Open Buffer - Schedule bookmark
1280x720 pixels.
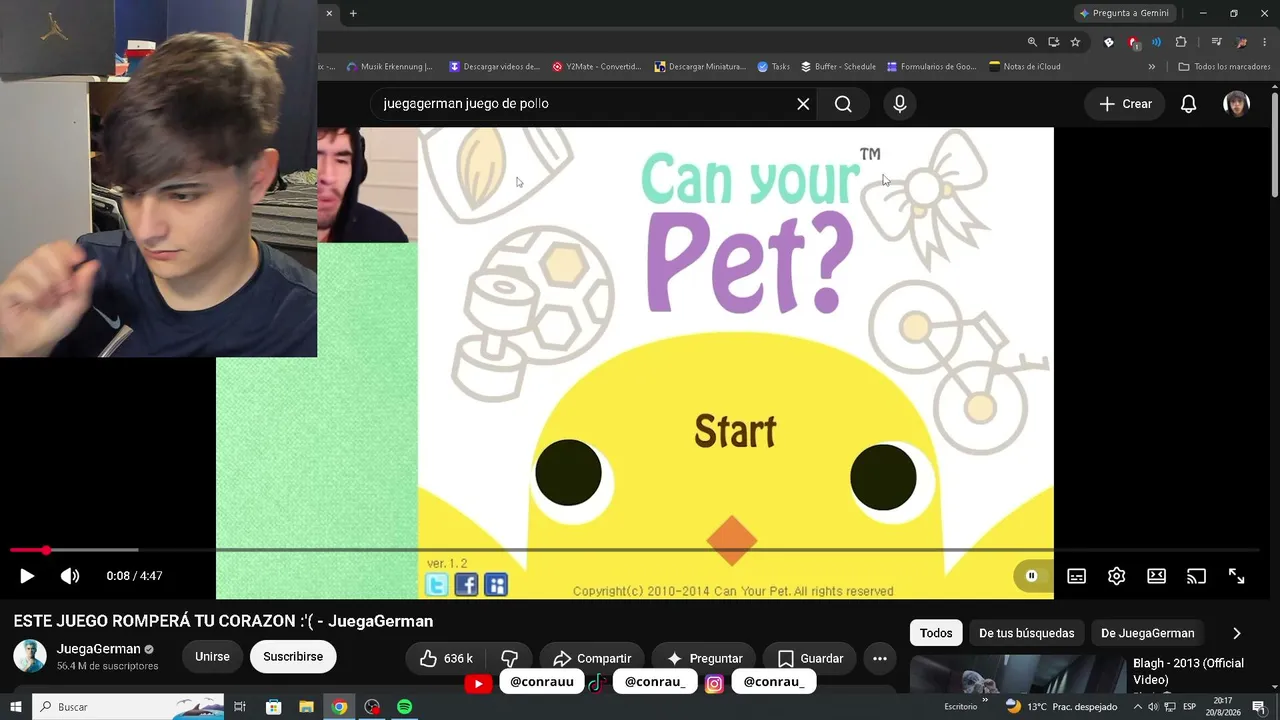tap(838, 67)
